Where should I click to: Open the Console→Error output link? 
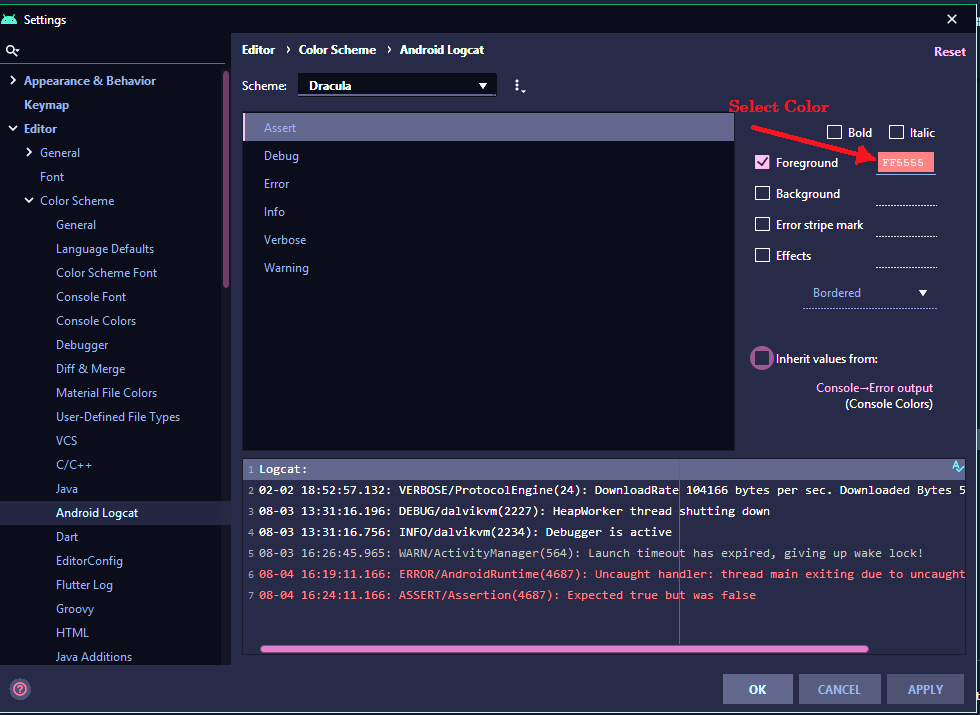[x=874, y=388]
